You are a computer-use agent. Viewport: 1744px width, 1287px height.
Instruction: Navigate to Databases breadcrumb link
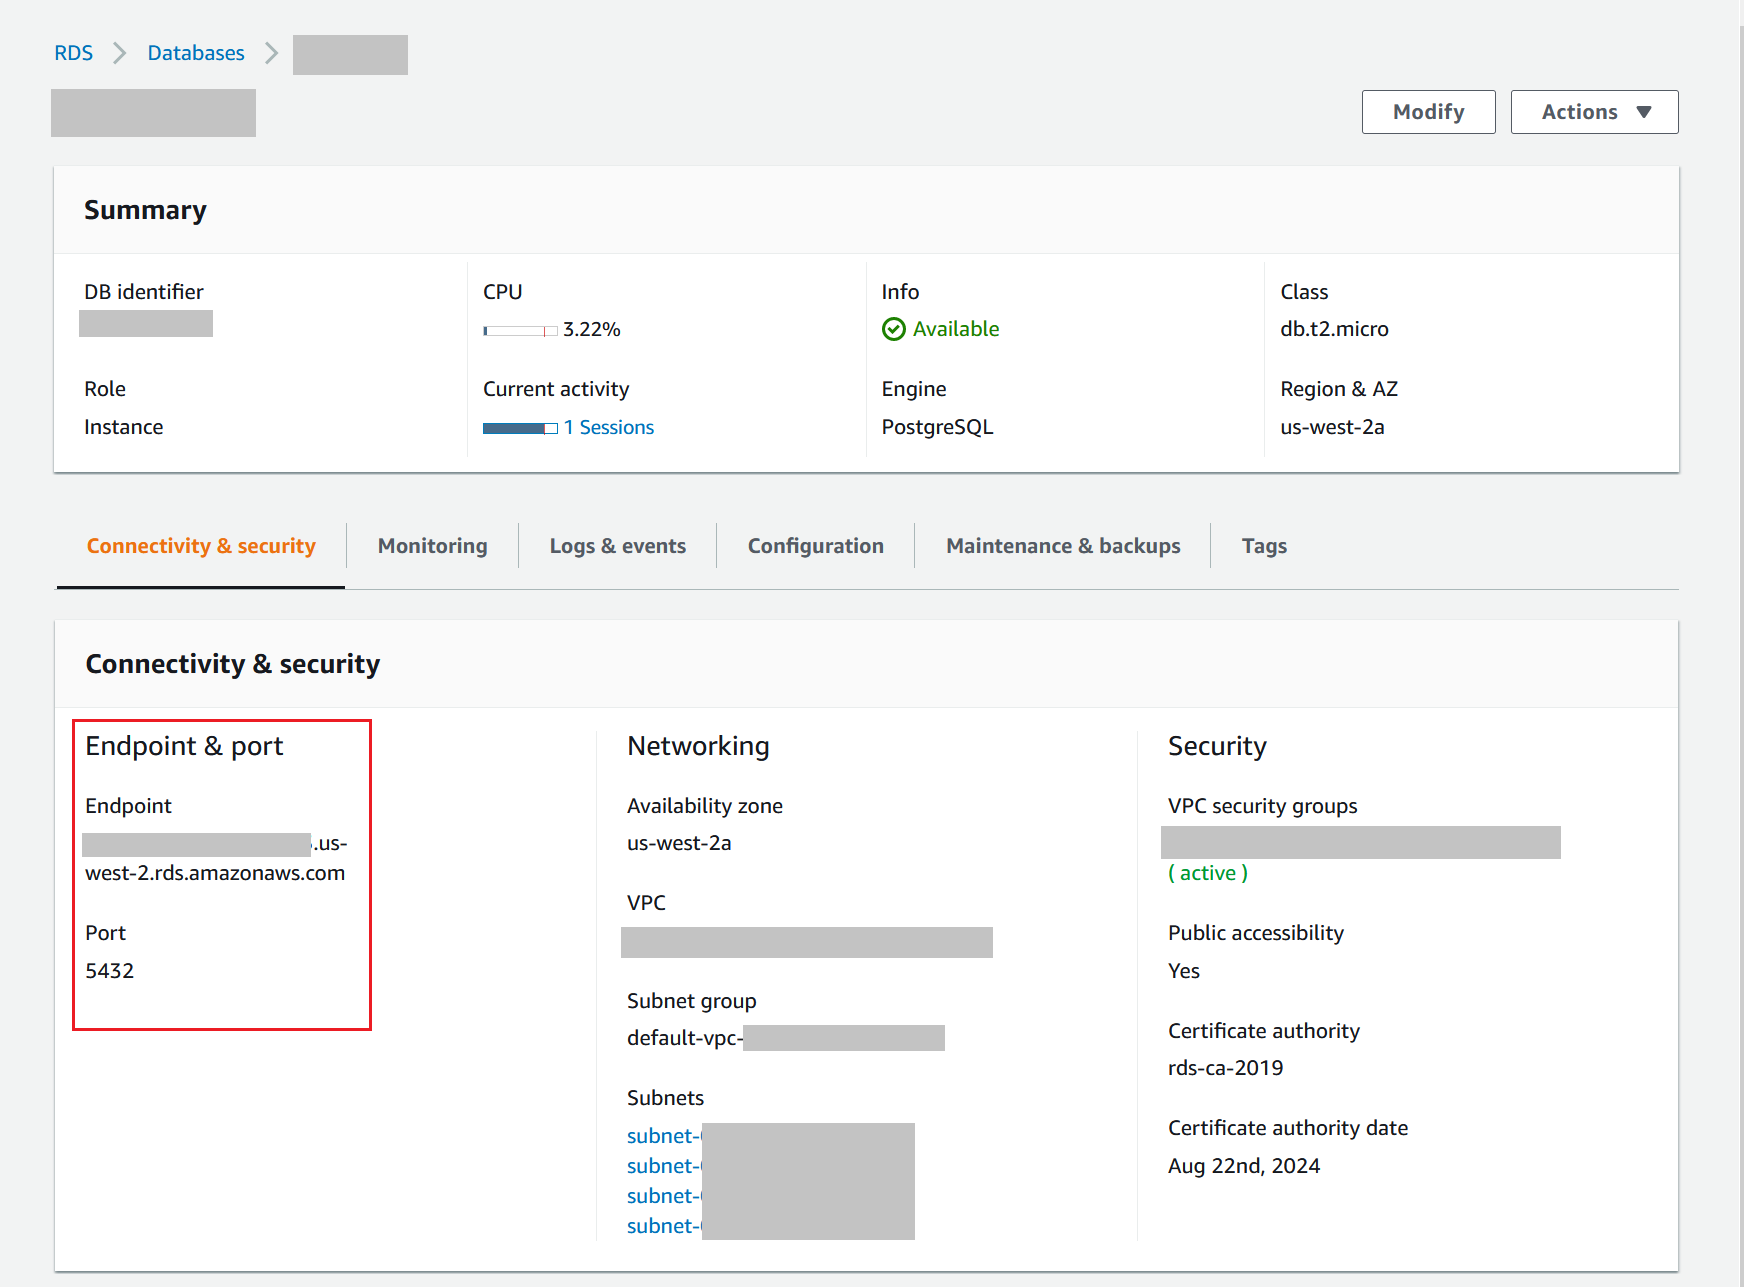[196, 53]
